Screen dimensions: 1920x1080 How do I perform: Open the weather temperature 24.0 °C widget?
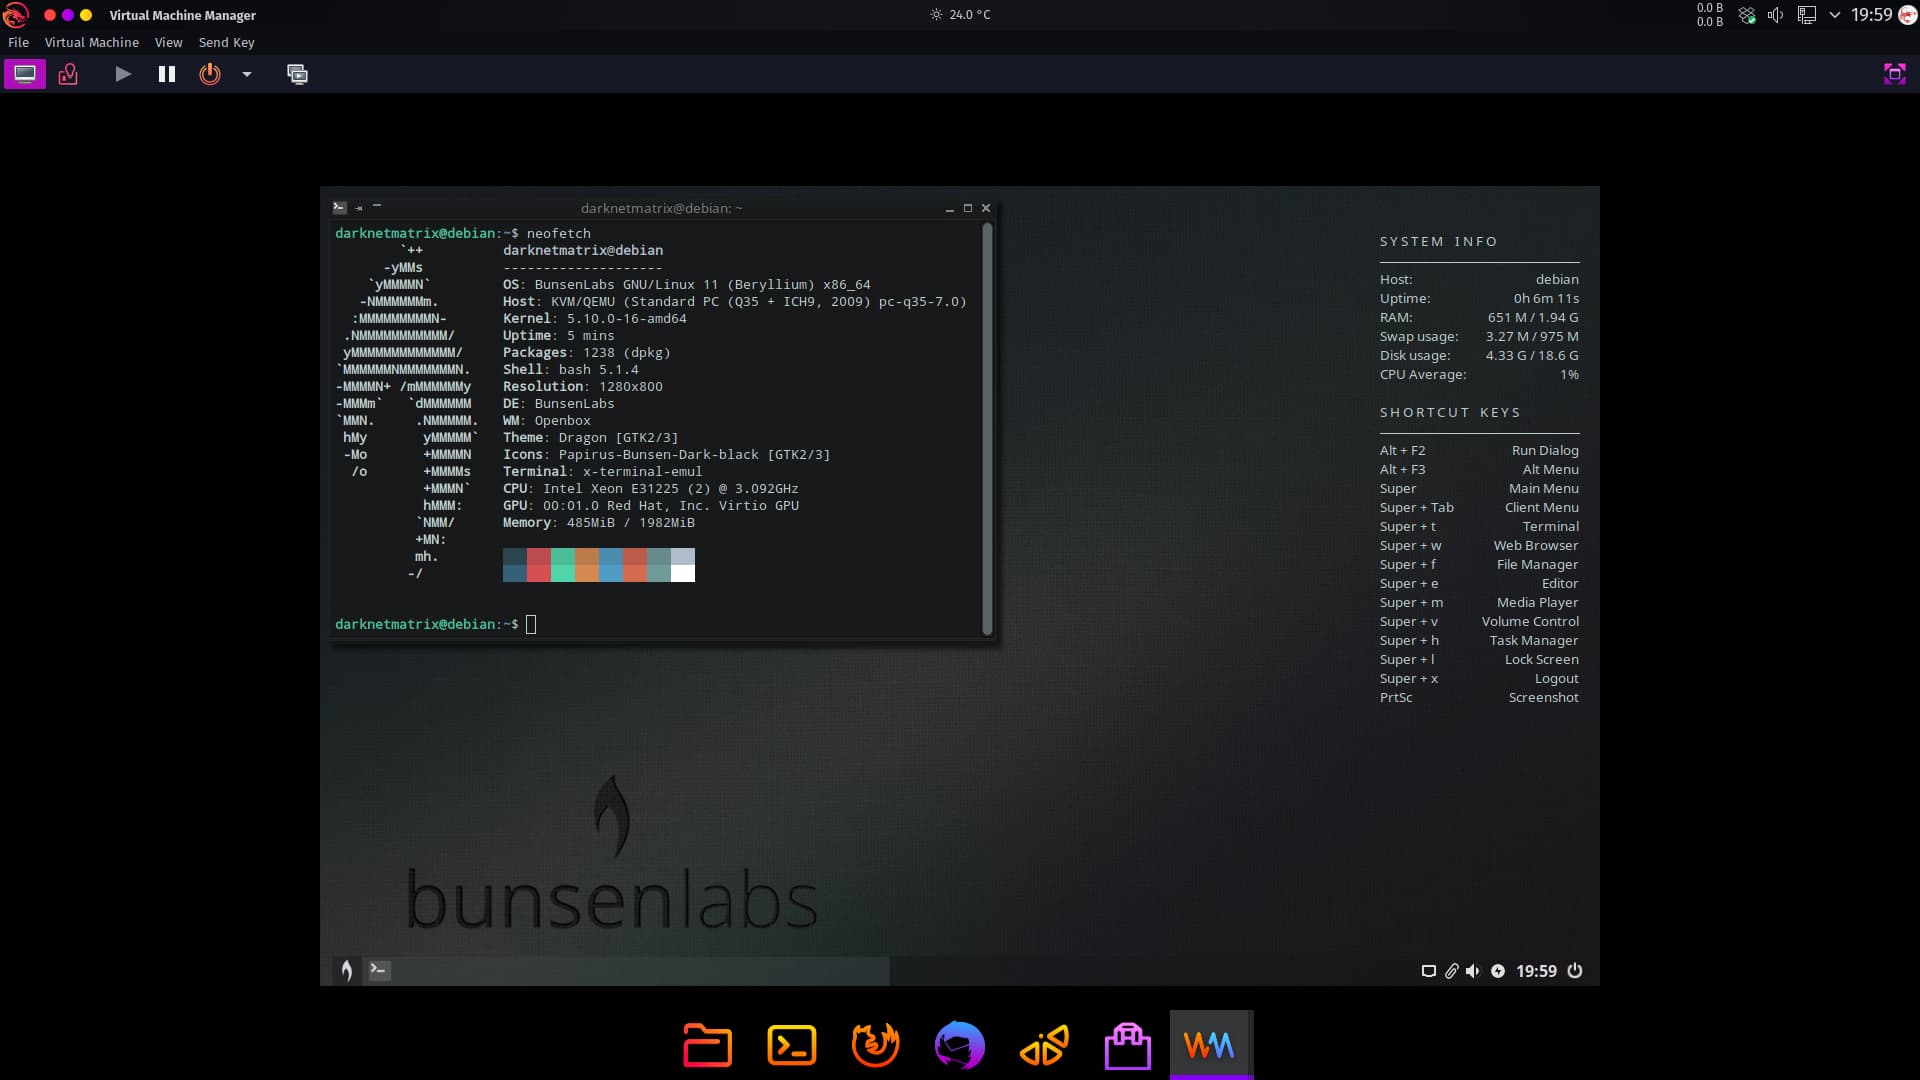click(960, 15)
